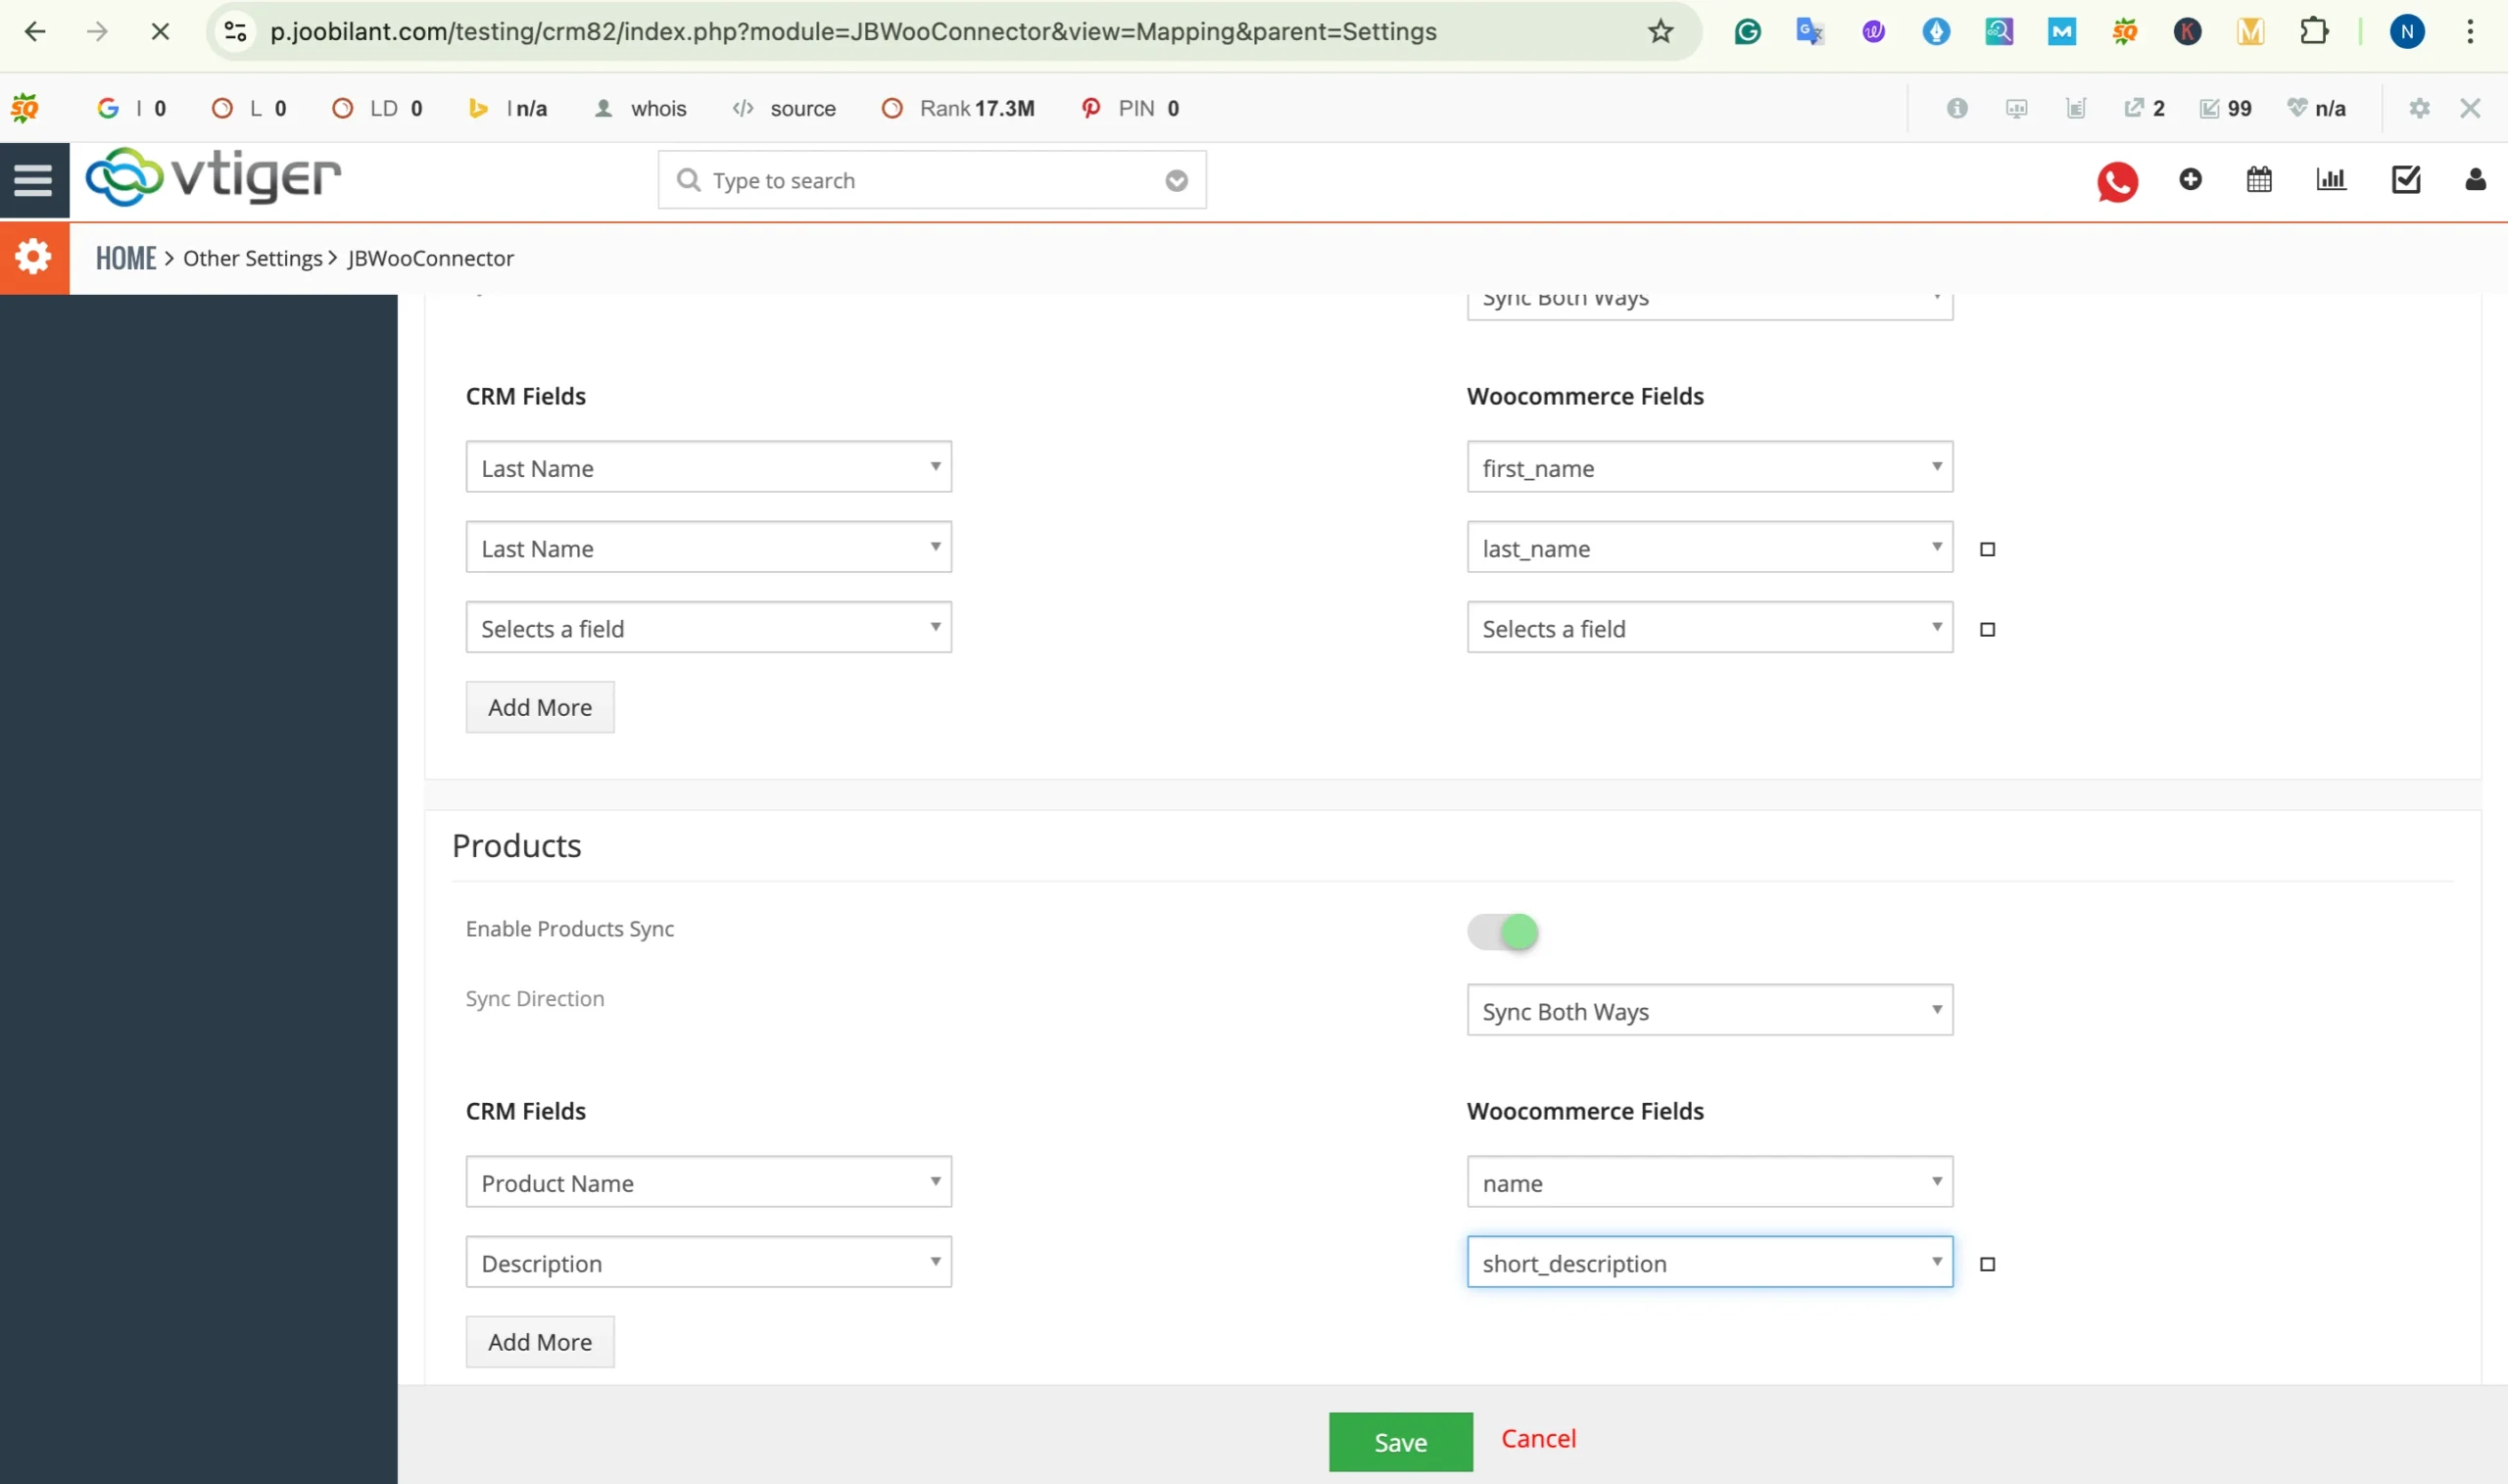The image size is (2508, 1484).
Task: Click the green Save button
Action: [x=1400, y=1441]
